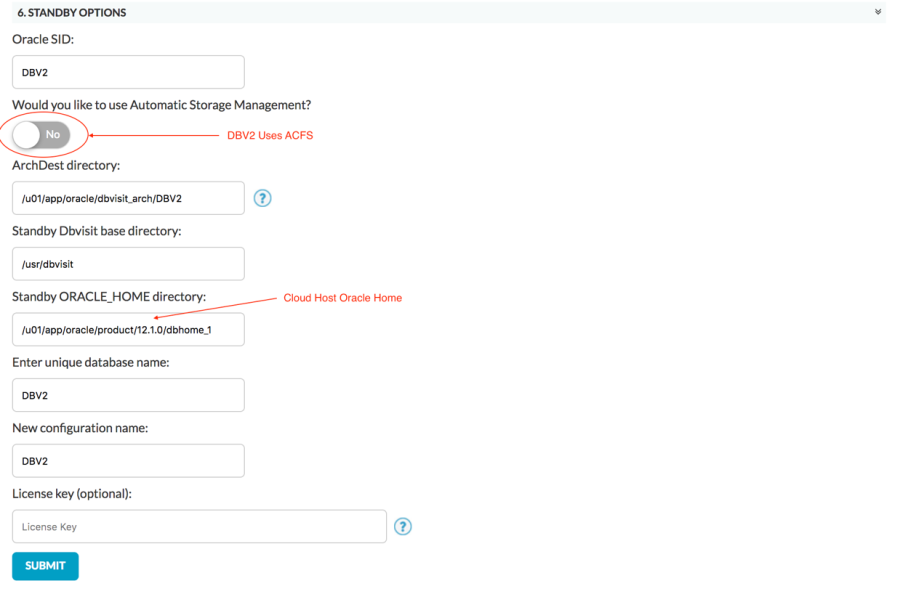
Task: Open the License key help icon
Action: (403, 527)
